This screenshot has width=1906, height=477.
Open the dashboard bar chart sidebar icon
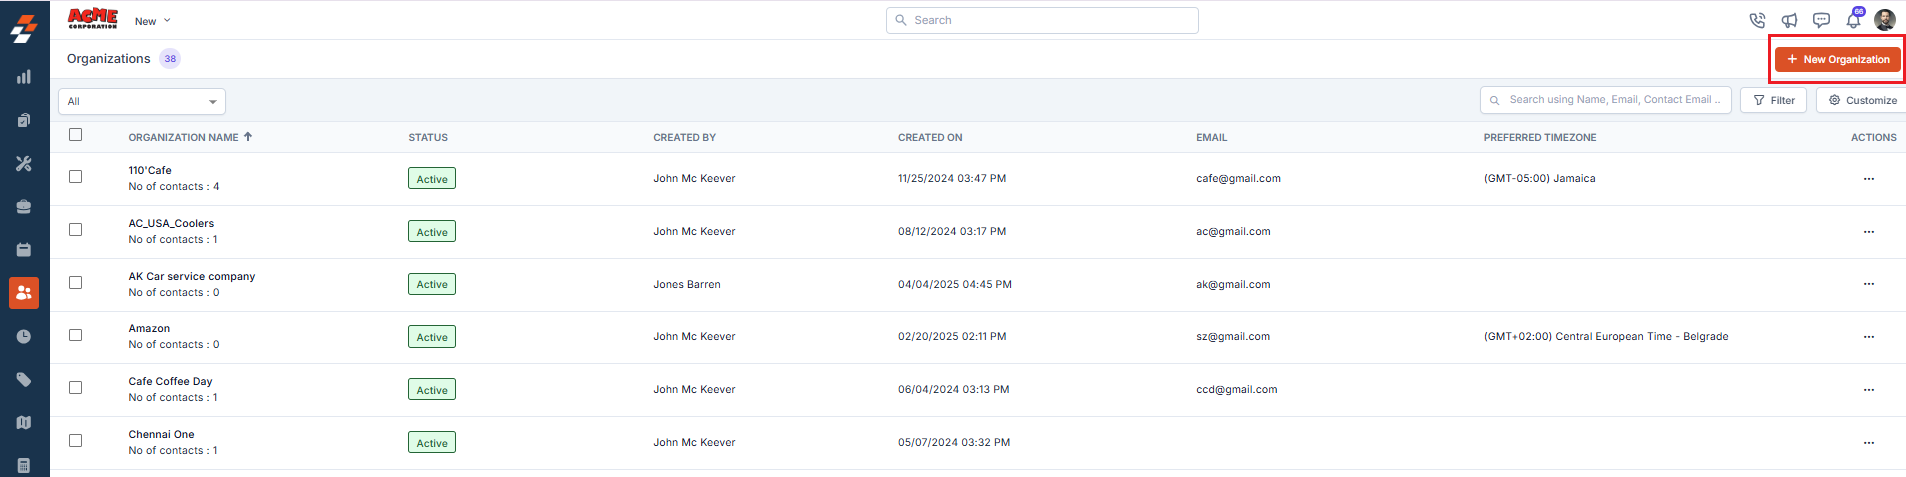tap(24, 77)
